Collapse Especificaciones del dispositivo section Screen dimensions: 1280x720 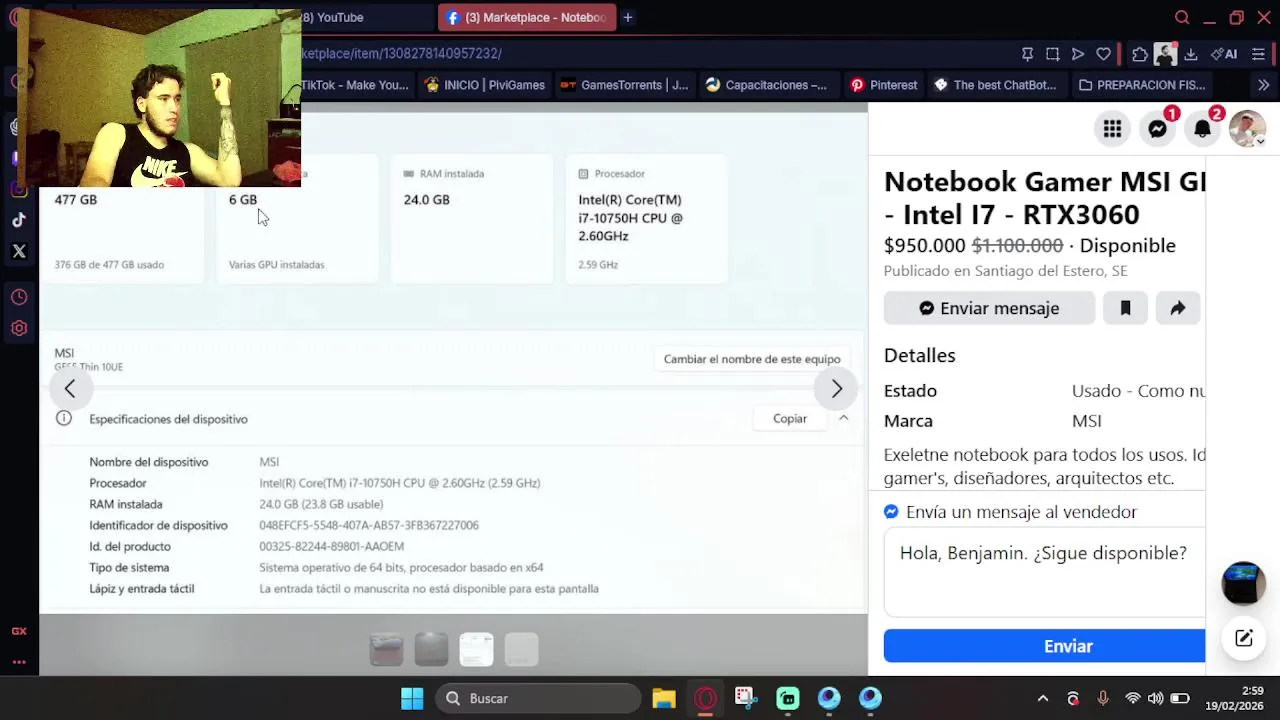[843, 419]
